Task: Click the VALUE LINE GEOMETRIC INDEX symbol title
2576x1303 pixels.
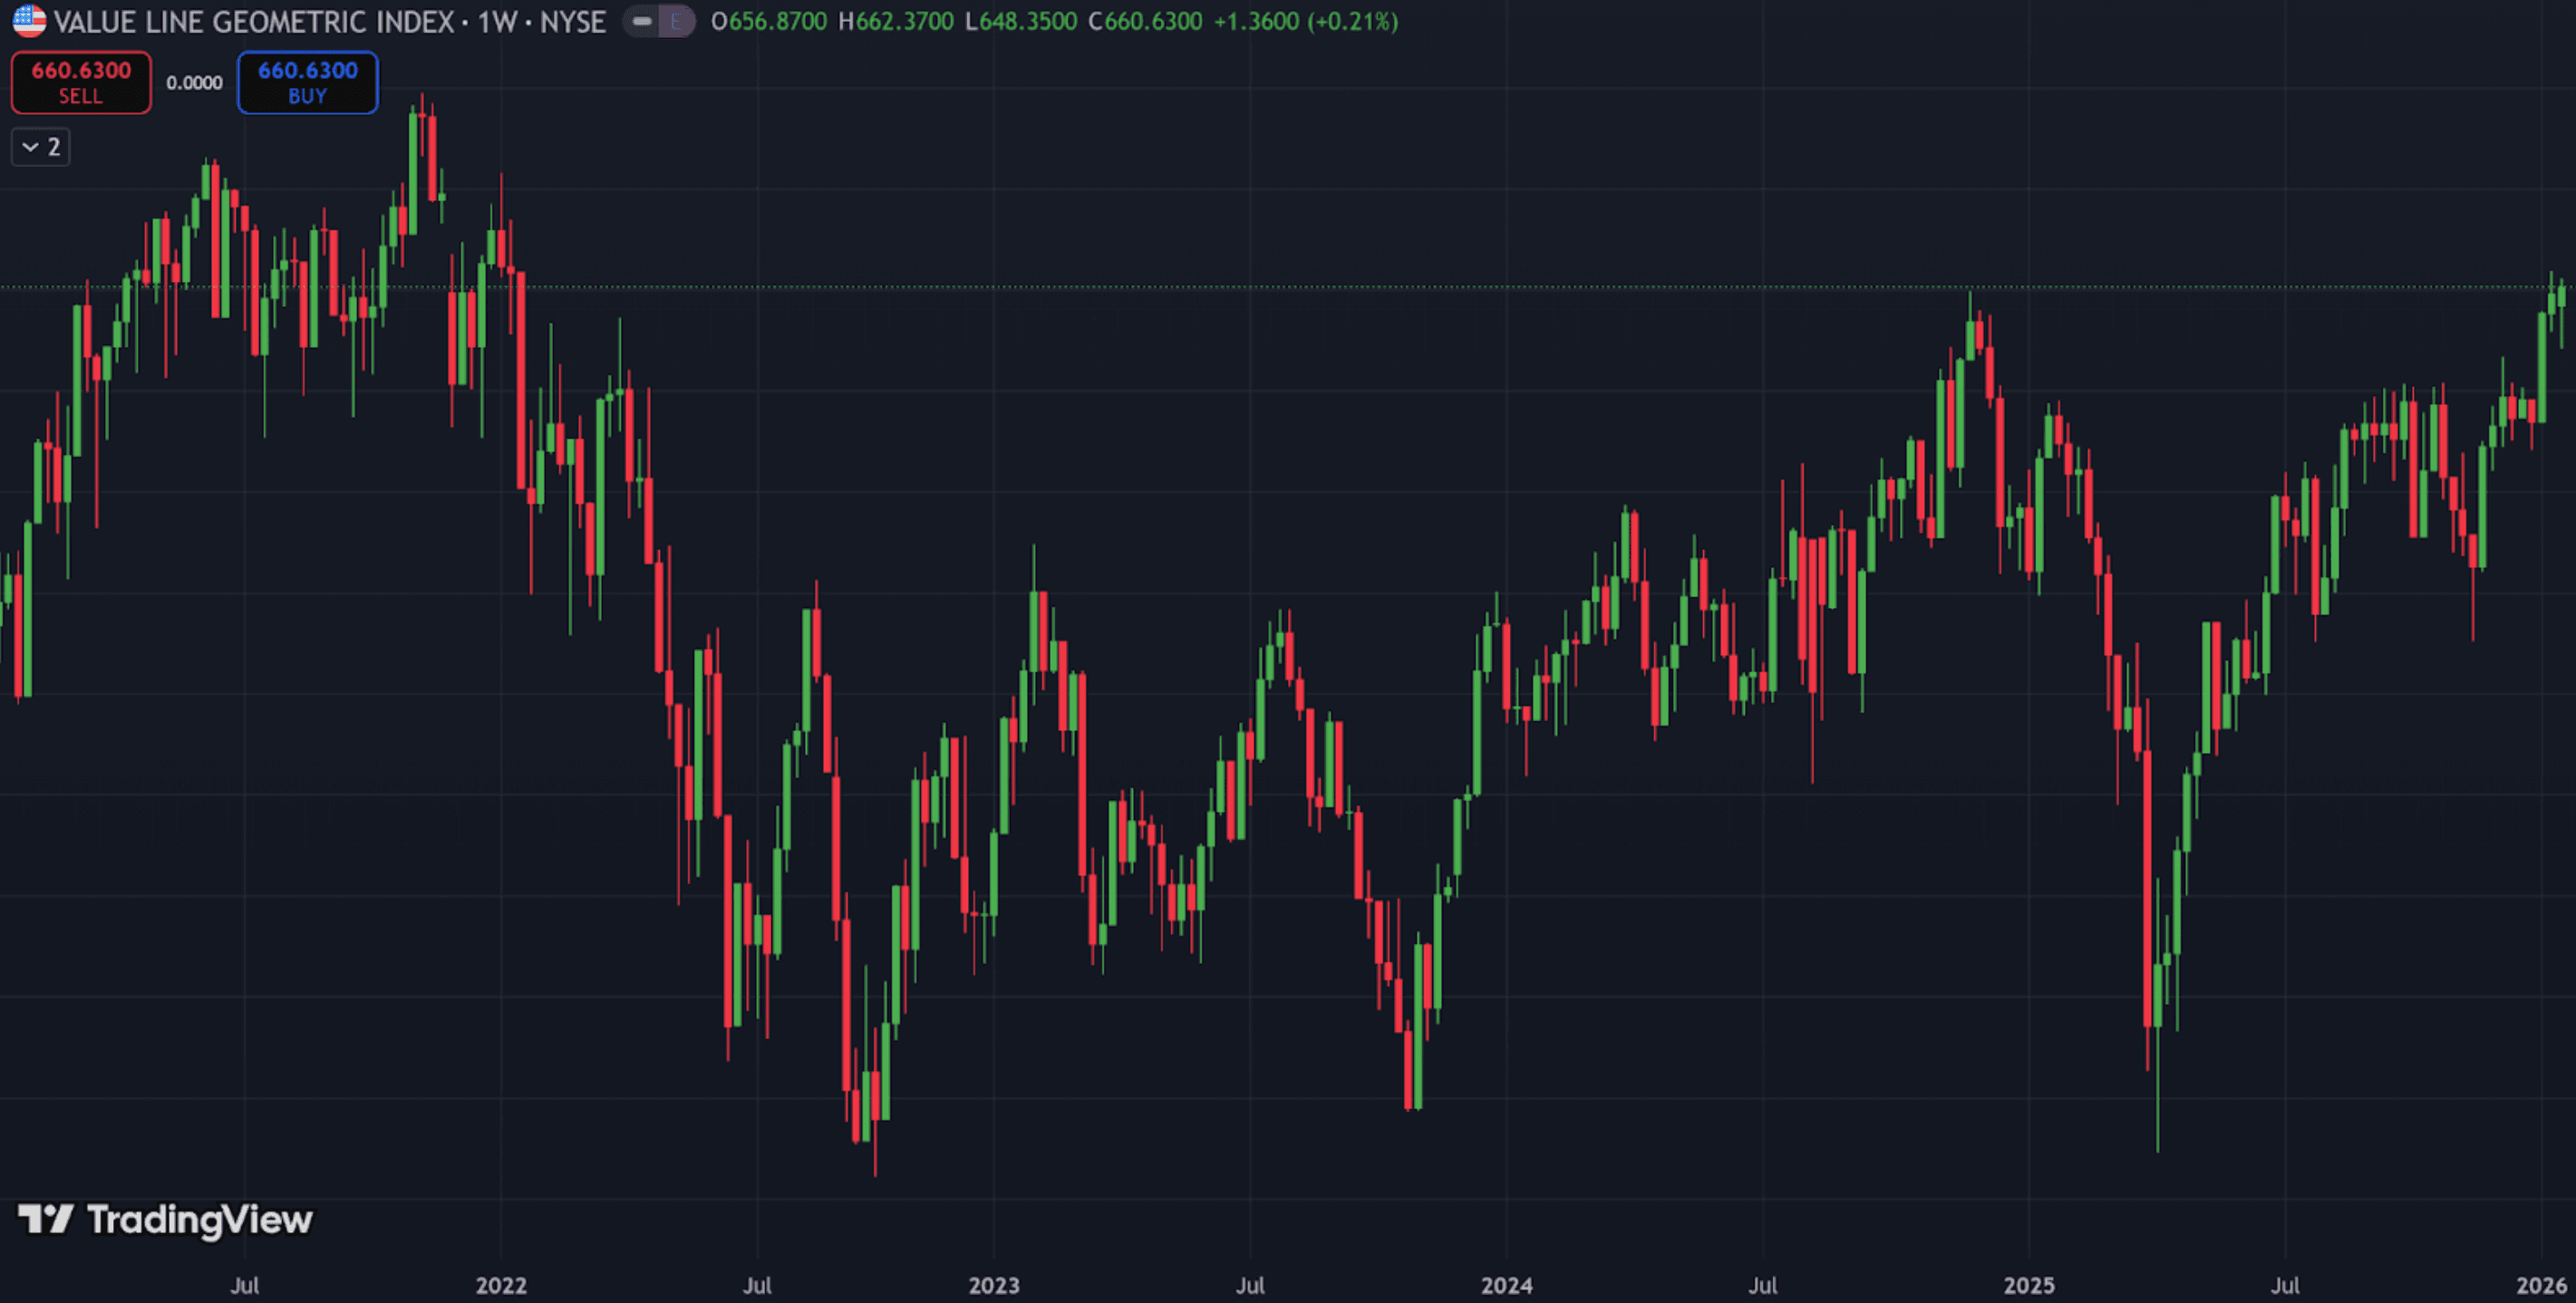Action: click(x=255, y=22)
